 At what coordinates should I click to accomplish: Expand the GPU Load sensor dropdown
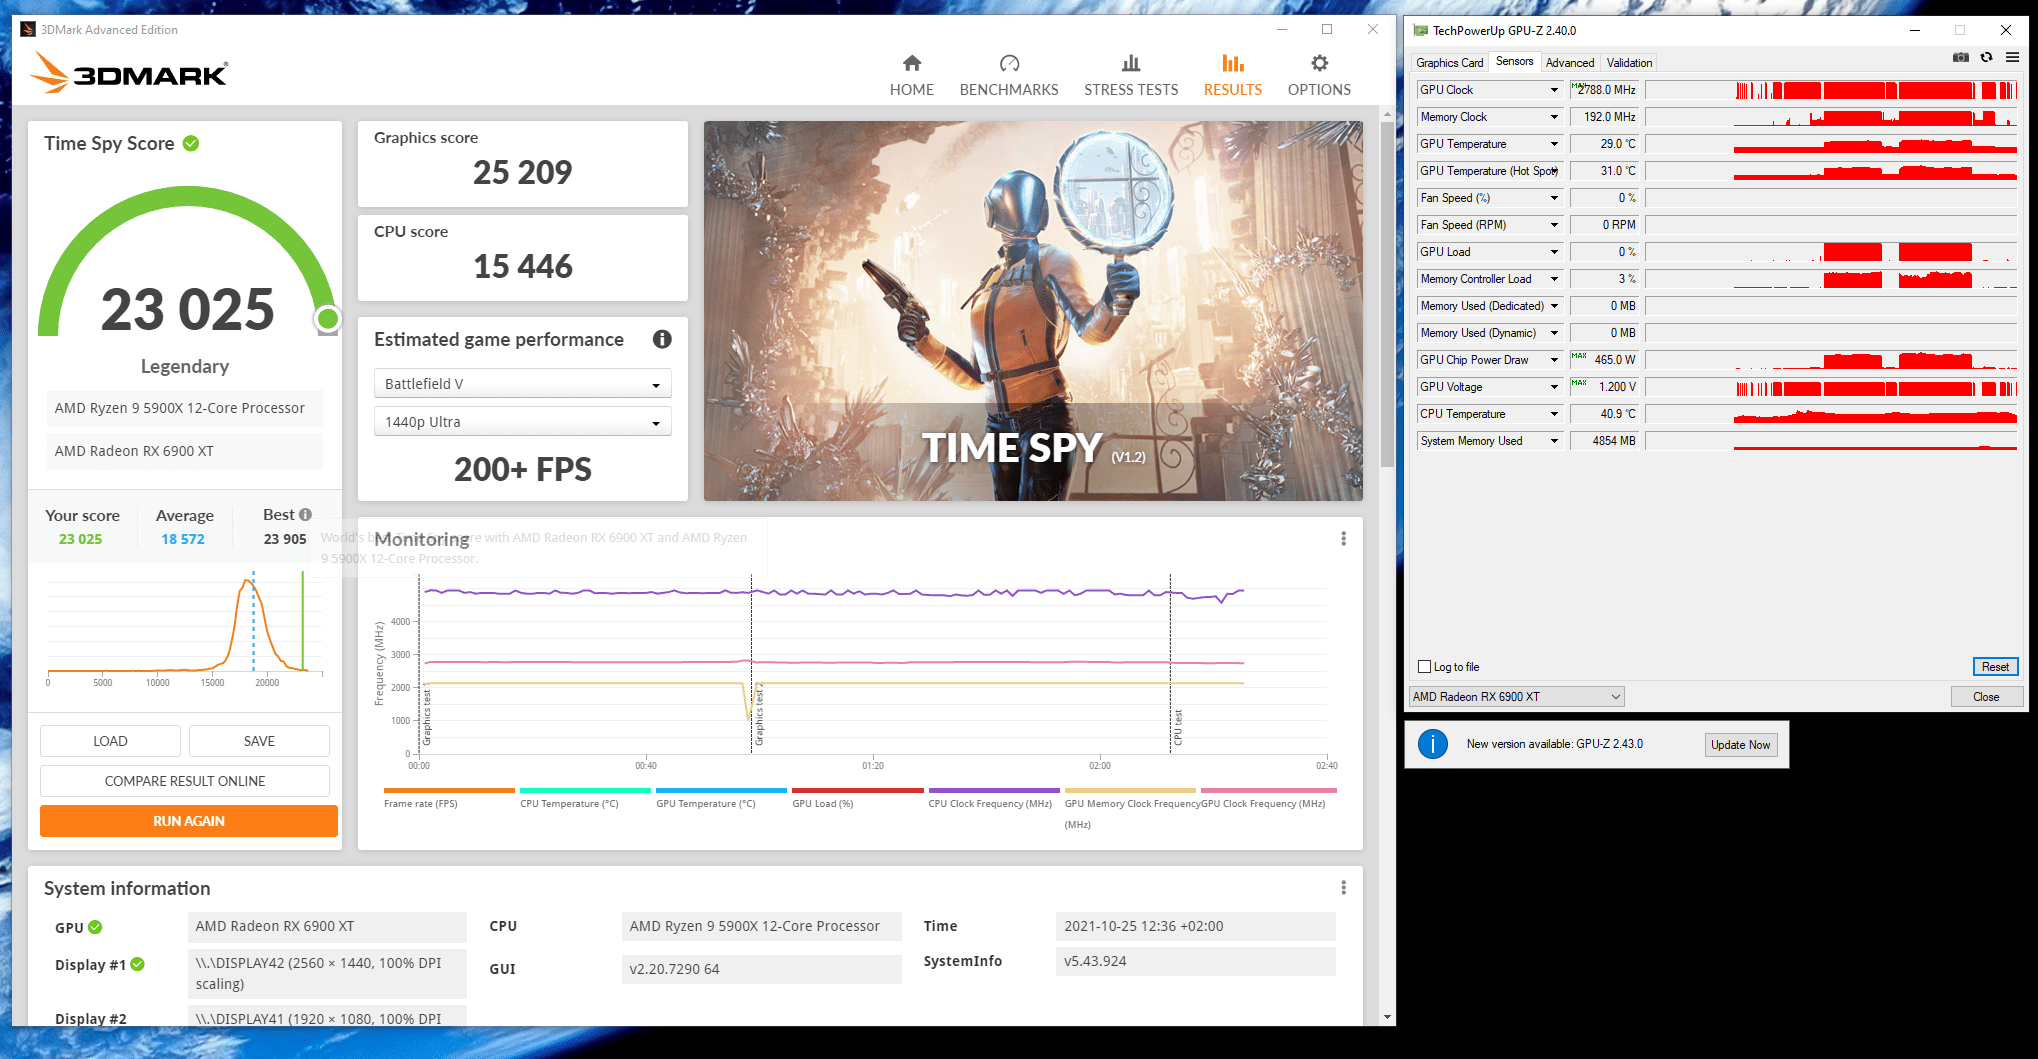coord(1554,252)
